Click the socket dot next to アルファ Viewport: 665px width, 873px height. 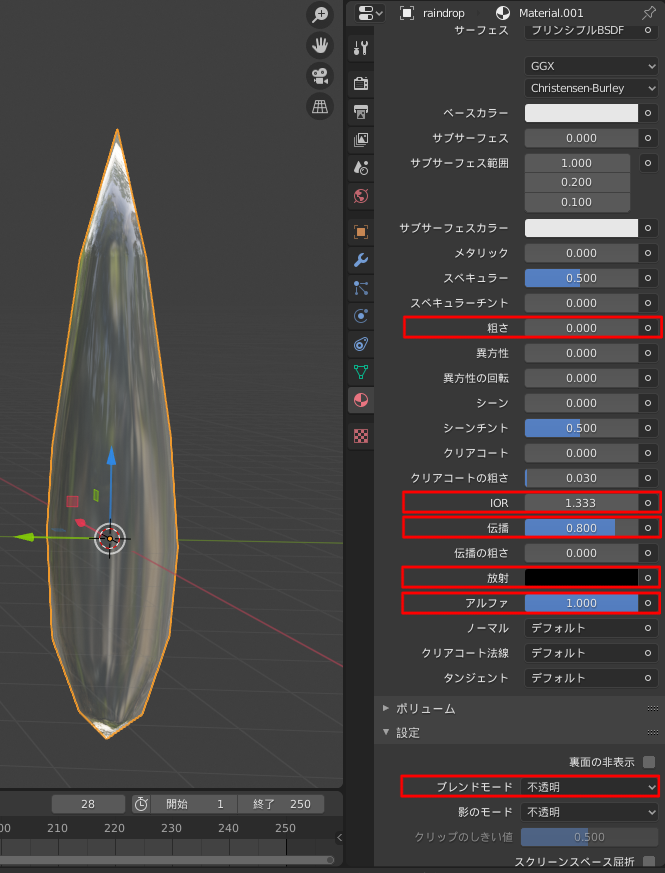pyautogui.click(x=648, y=603)
